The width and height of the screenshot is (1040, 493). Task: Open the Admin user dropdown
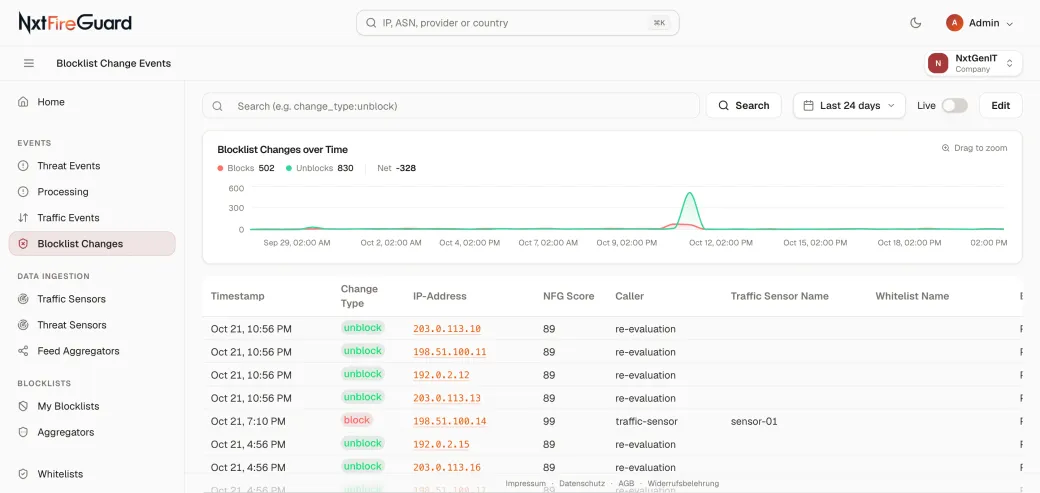[x=980, y=23]
